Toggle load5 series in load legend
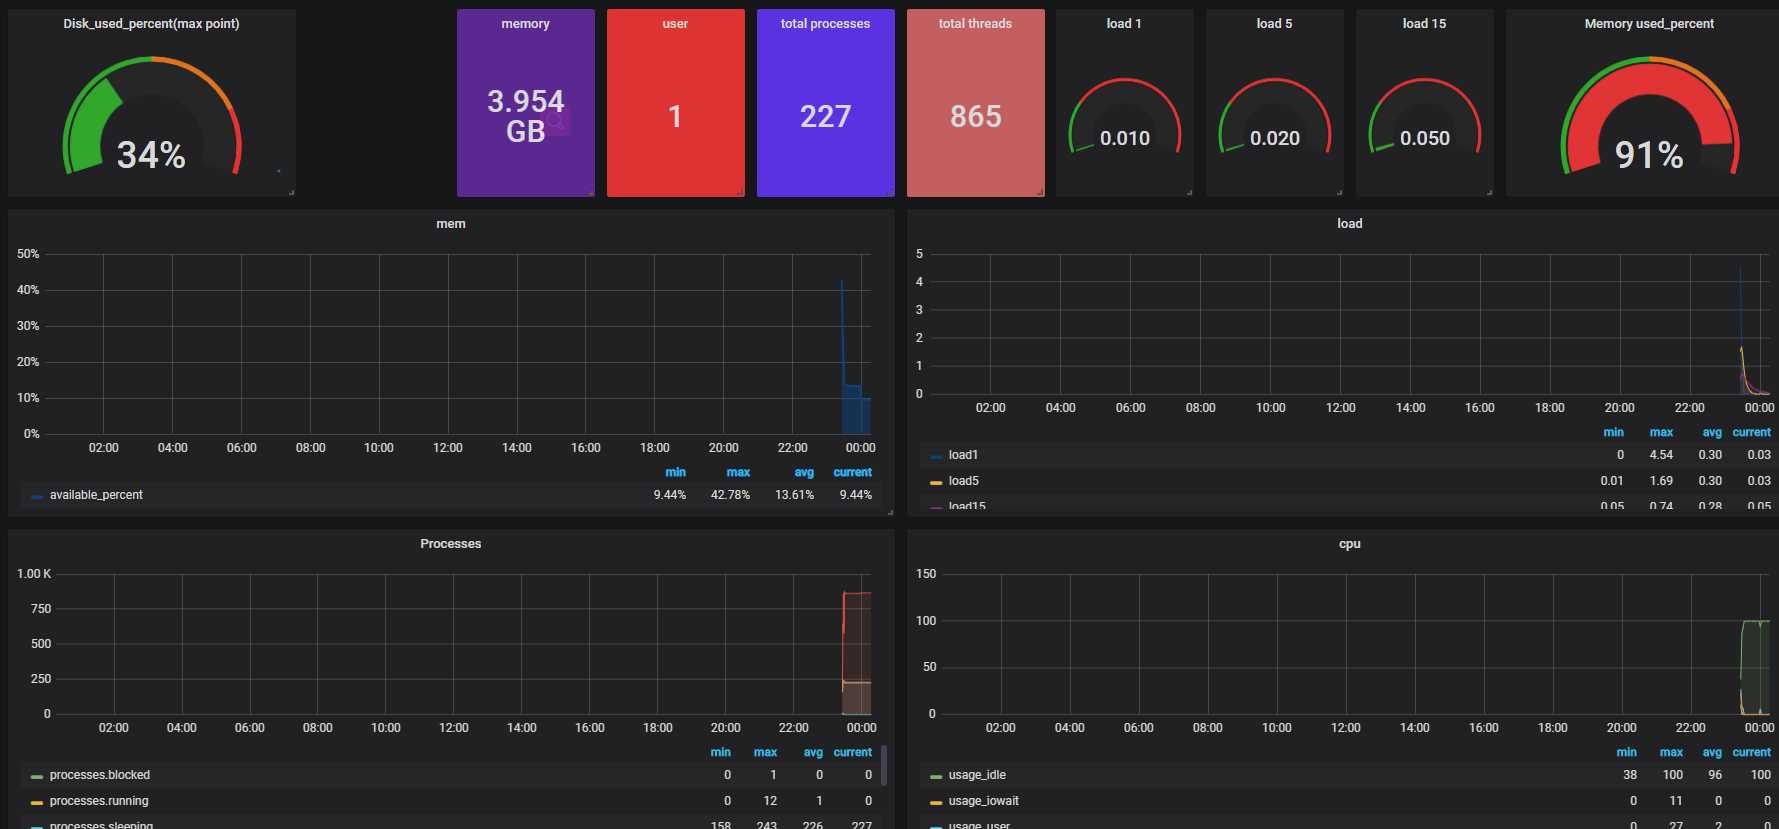The height and width of the screenshot is (829, 1779). 963,481
